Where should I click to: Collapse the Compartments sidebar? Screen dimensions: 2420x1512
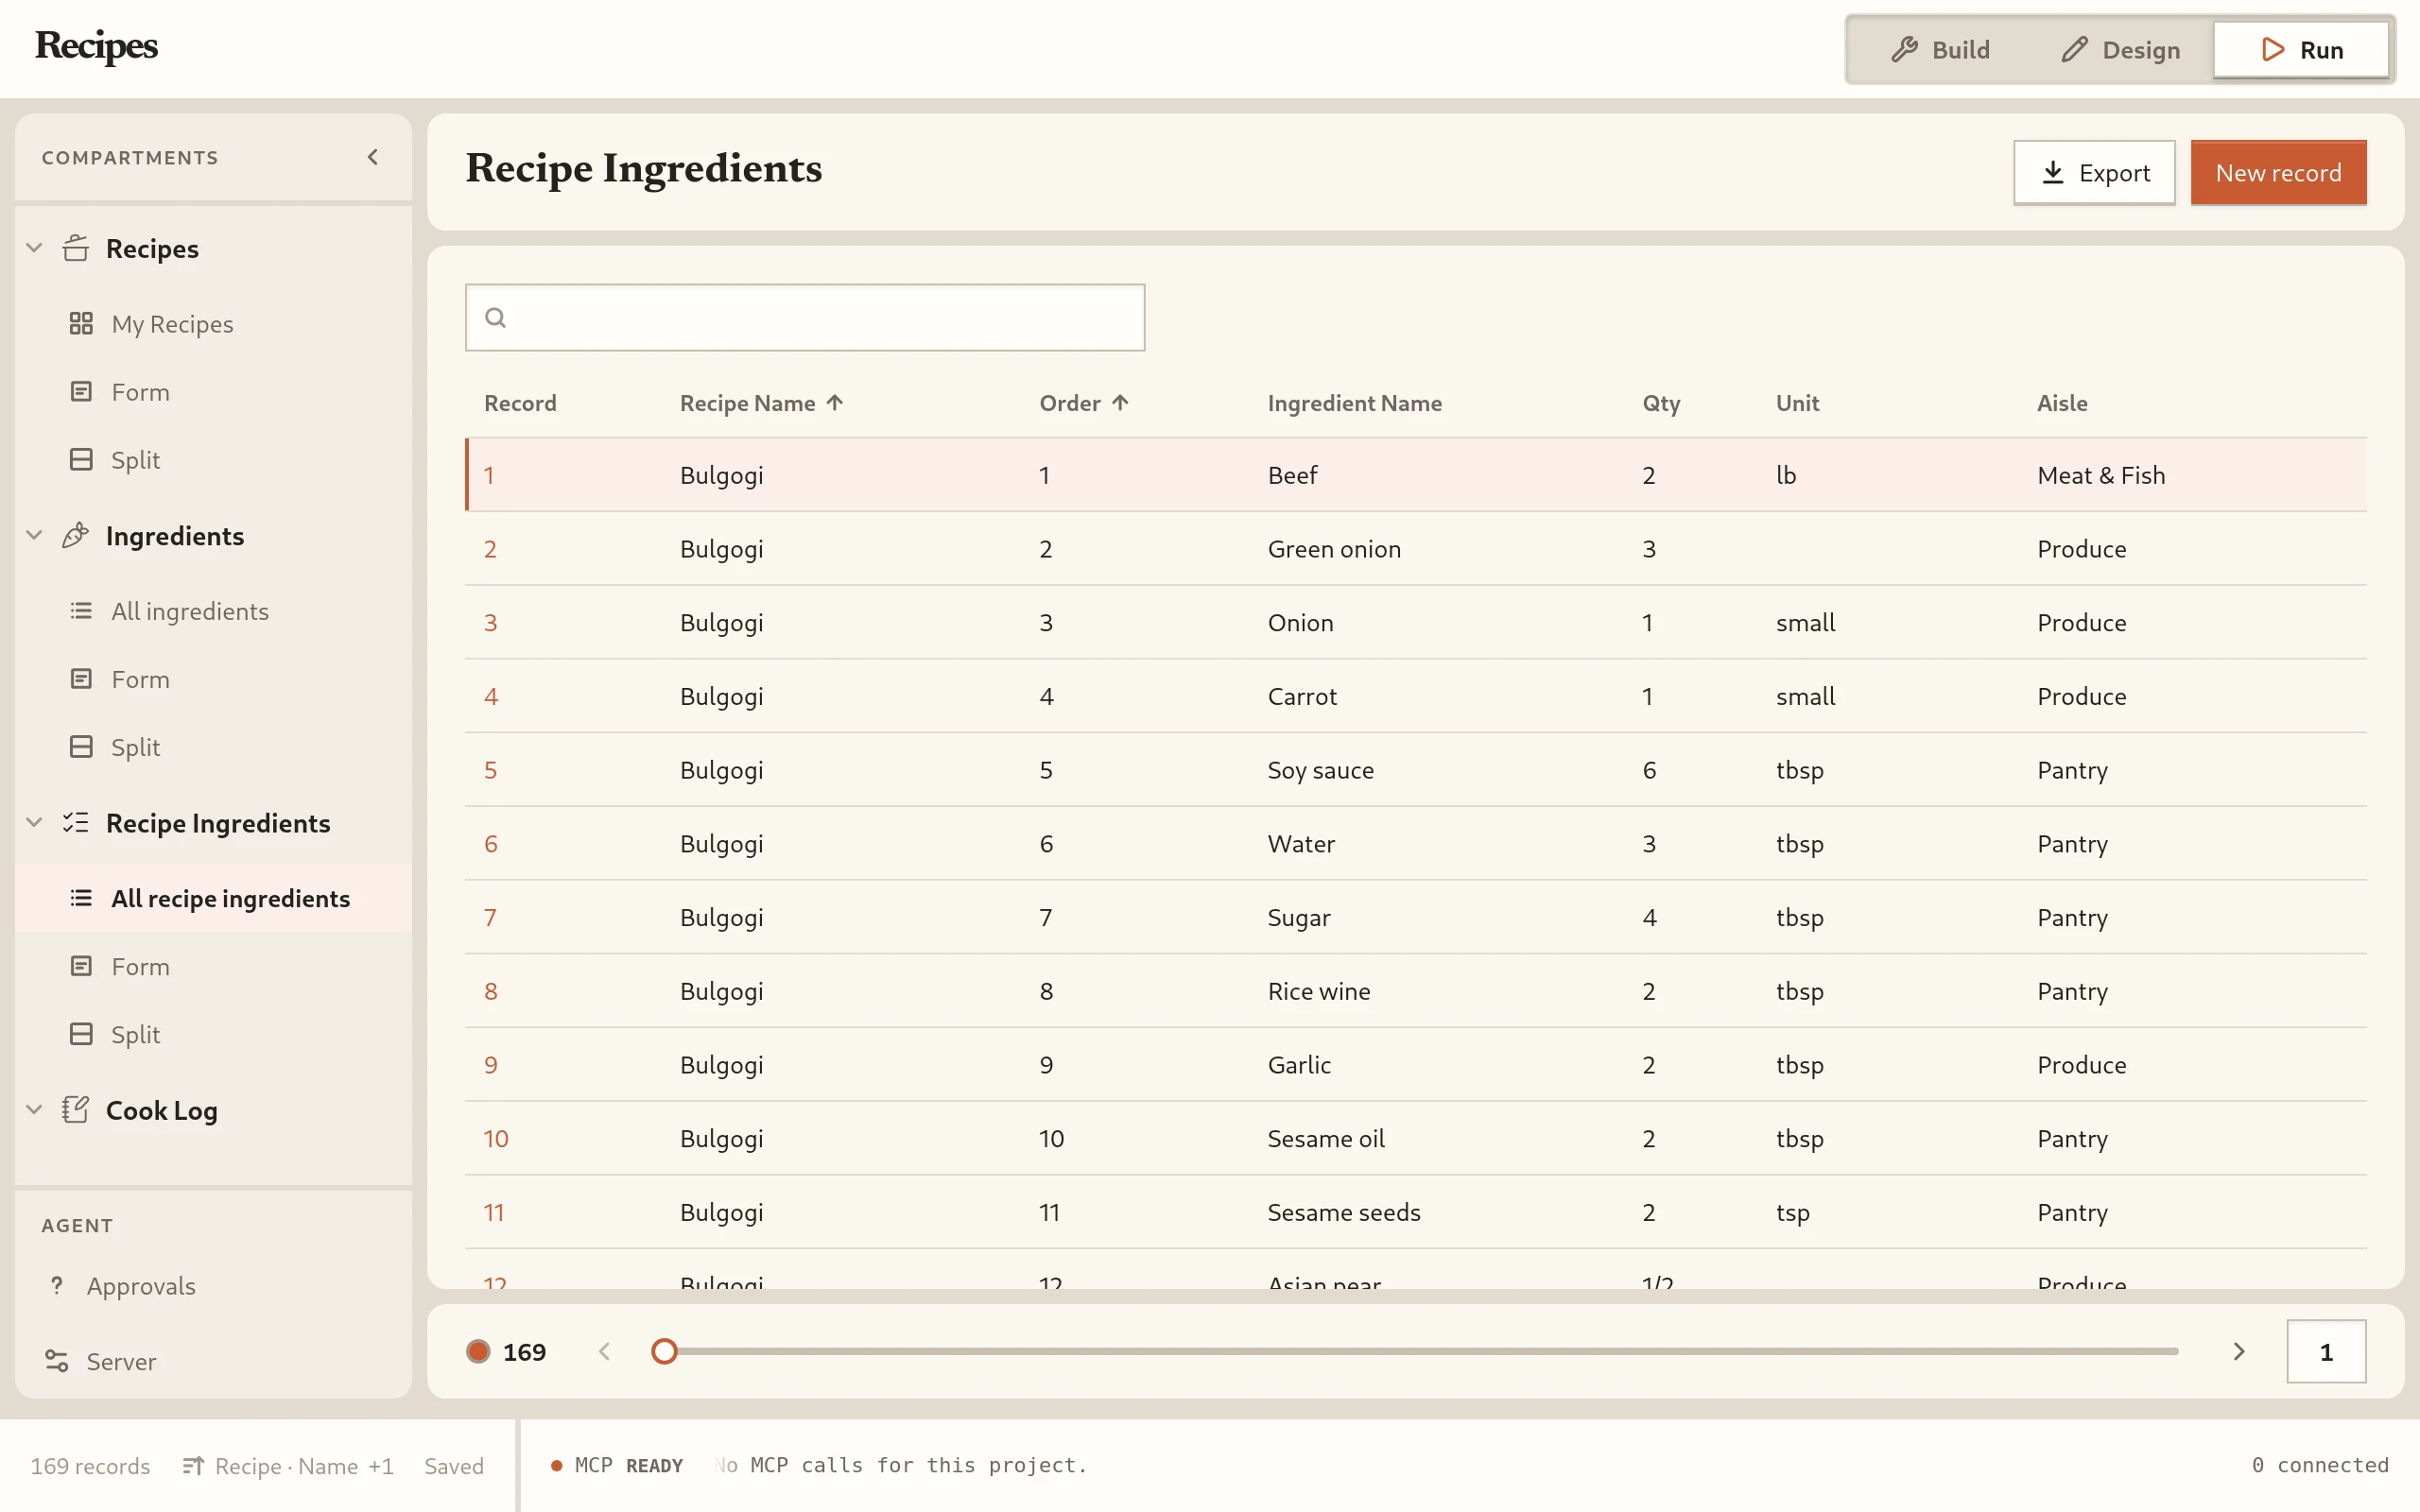[x=373, y=157]
